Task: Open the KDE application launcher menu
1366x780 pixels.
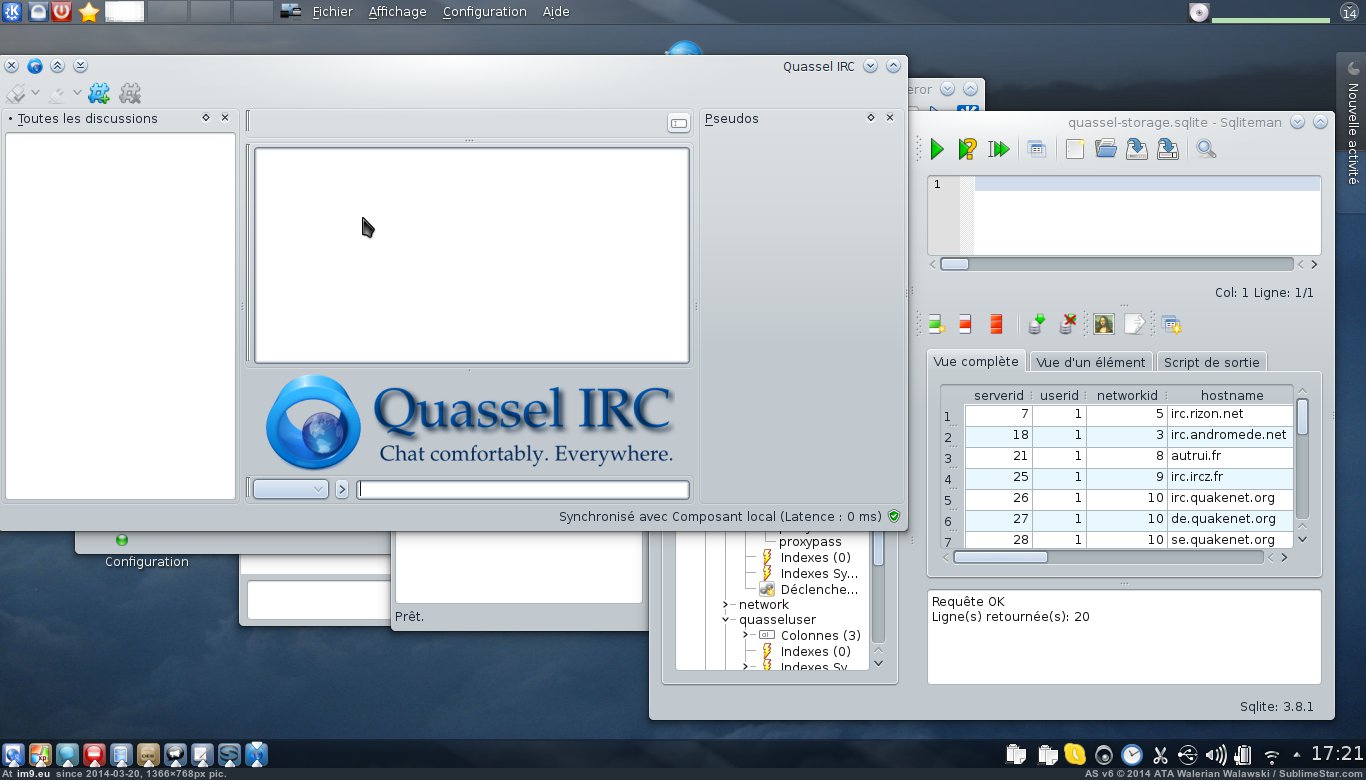Action: point(10,12)
